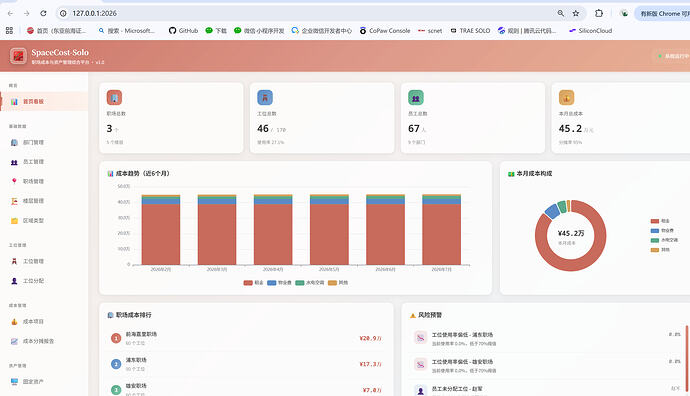Screen dimensions: 690x396
Task: Open the 企业微信开发者中心 bookmark
Action: click(322, 30)
